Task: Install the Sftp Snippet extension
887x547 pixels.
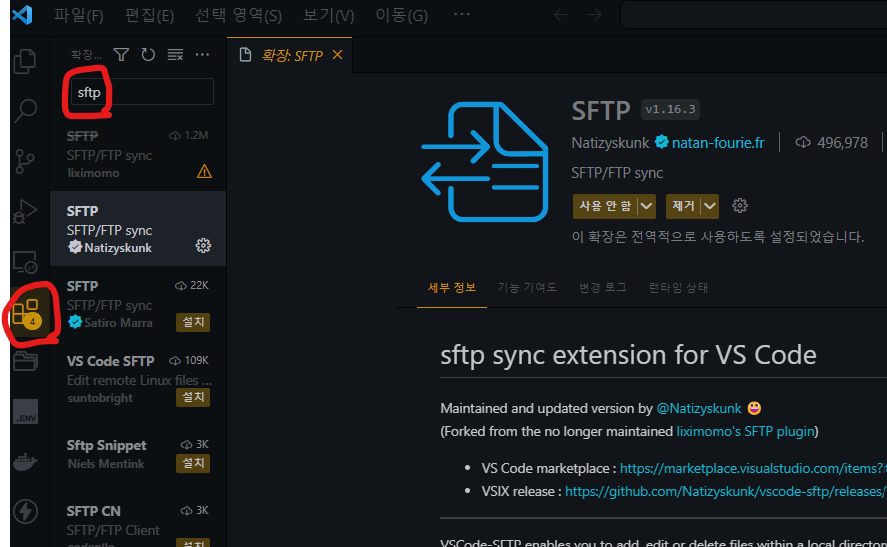Action: point(193,463)
